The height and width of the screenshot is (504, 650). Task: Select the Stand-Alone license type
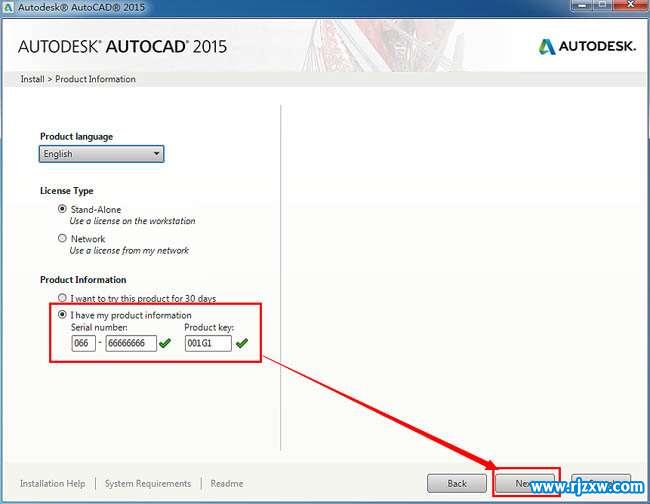point(62,209)
